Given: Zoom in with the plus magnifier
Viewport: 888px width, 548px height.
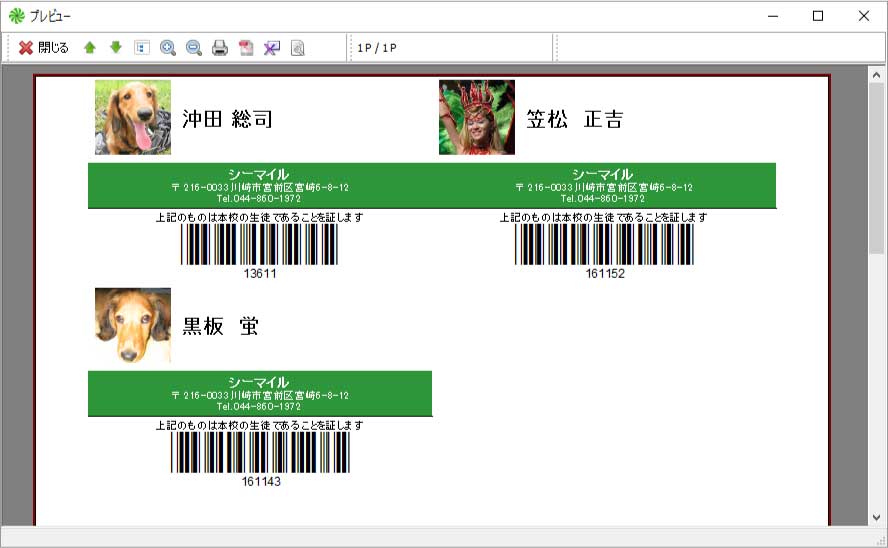Looking at the screenshot, I should click(x=168, y=48).
